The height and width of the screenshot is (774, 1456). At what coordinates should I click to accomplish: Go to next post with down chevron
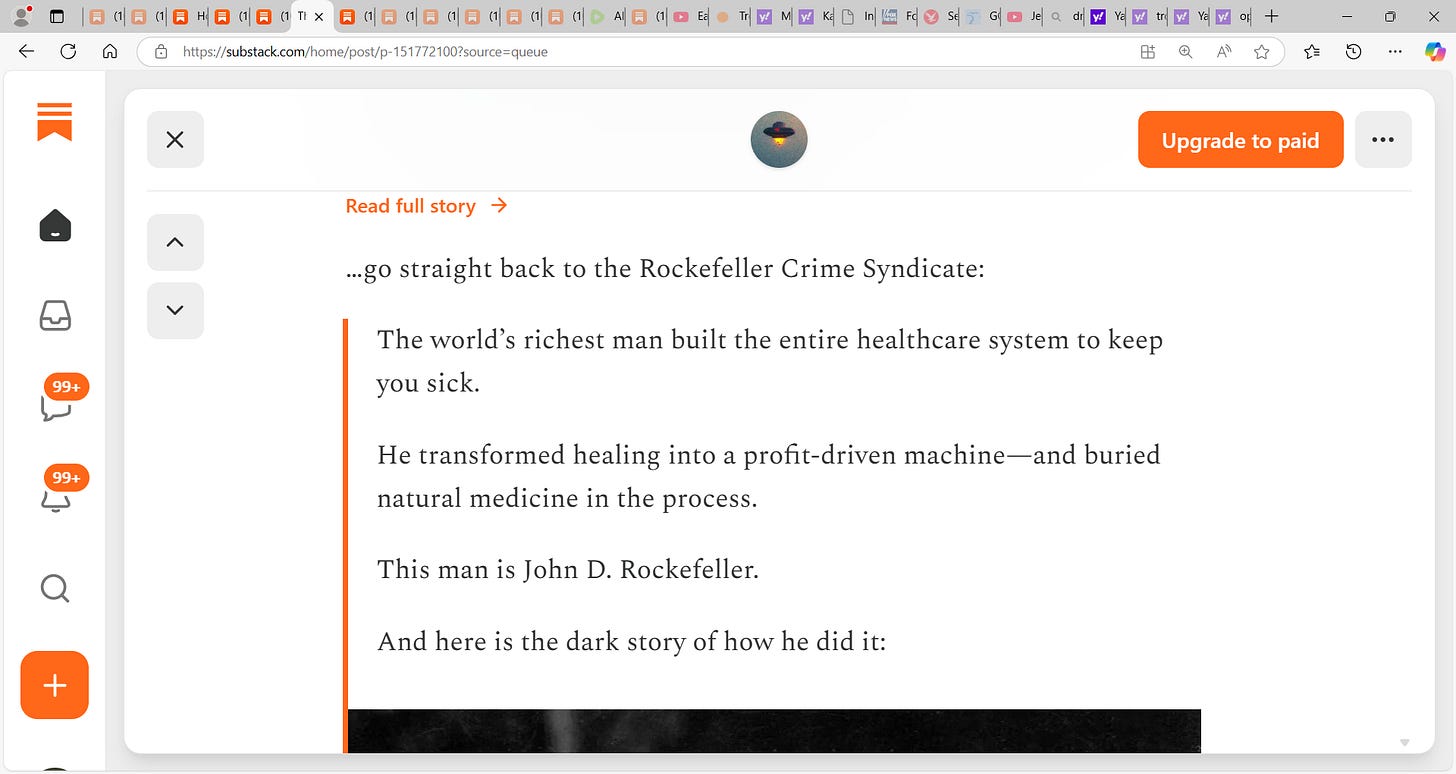click(x=175, y=310)
